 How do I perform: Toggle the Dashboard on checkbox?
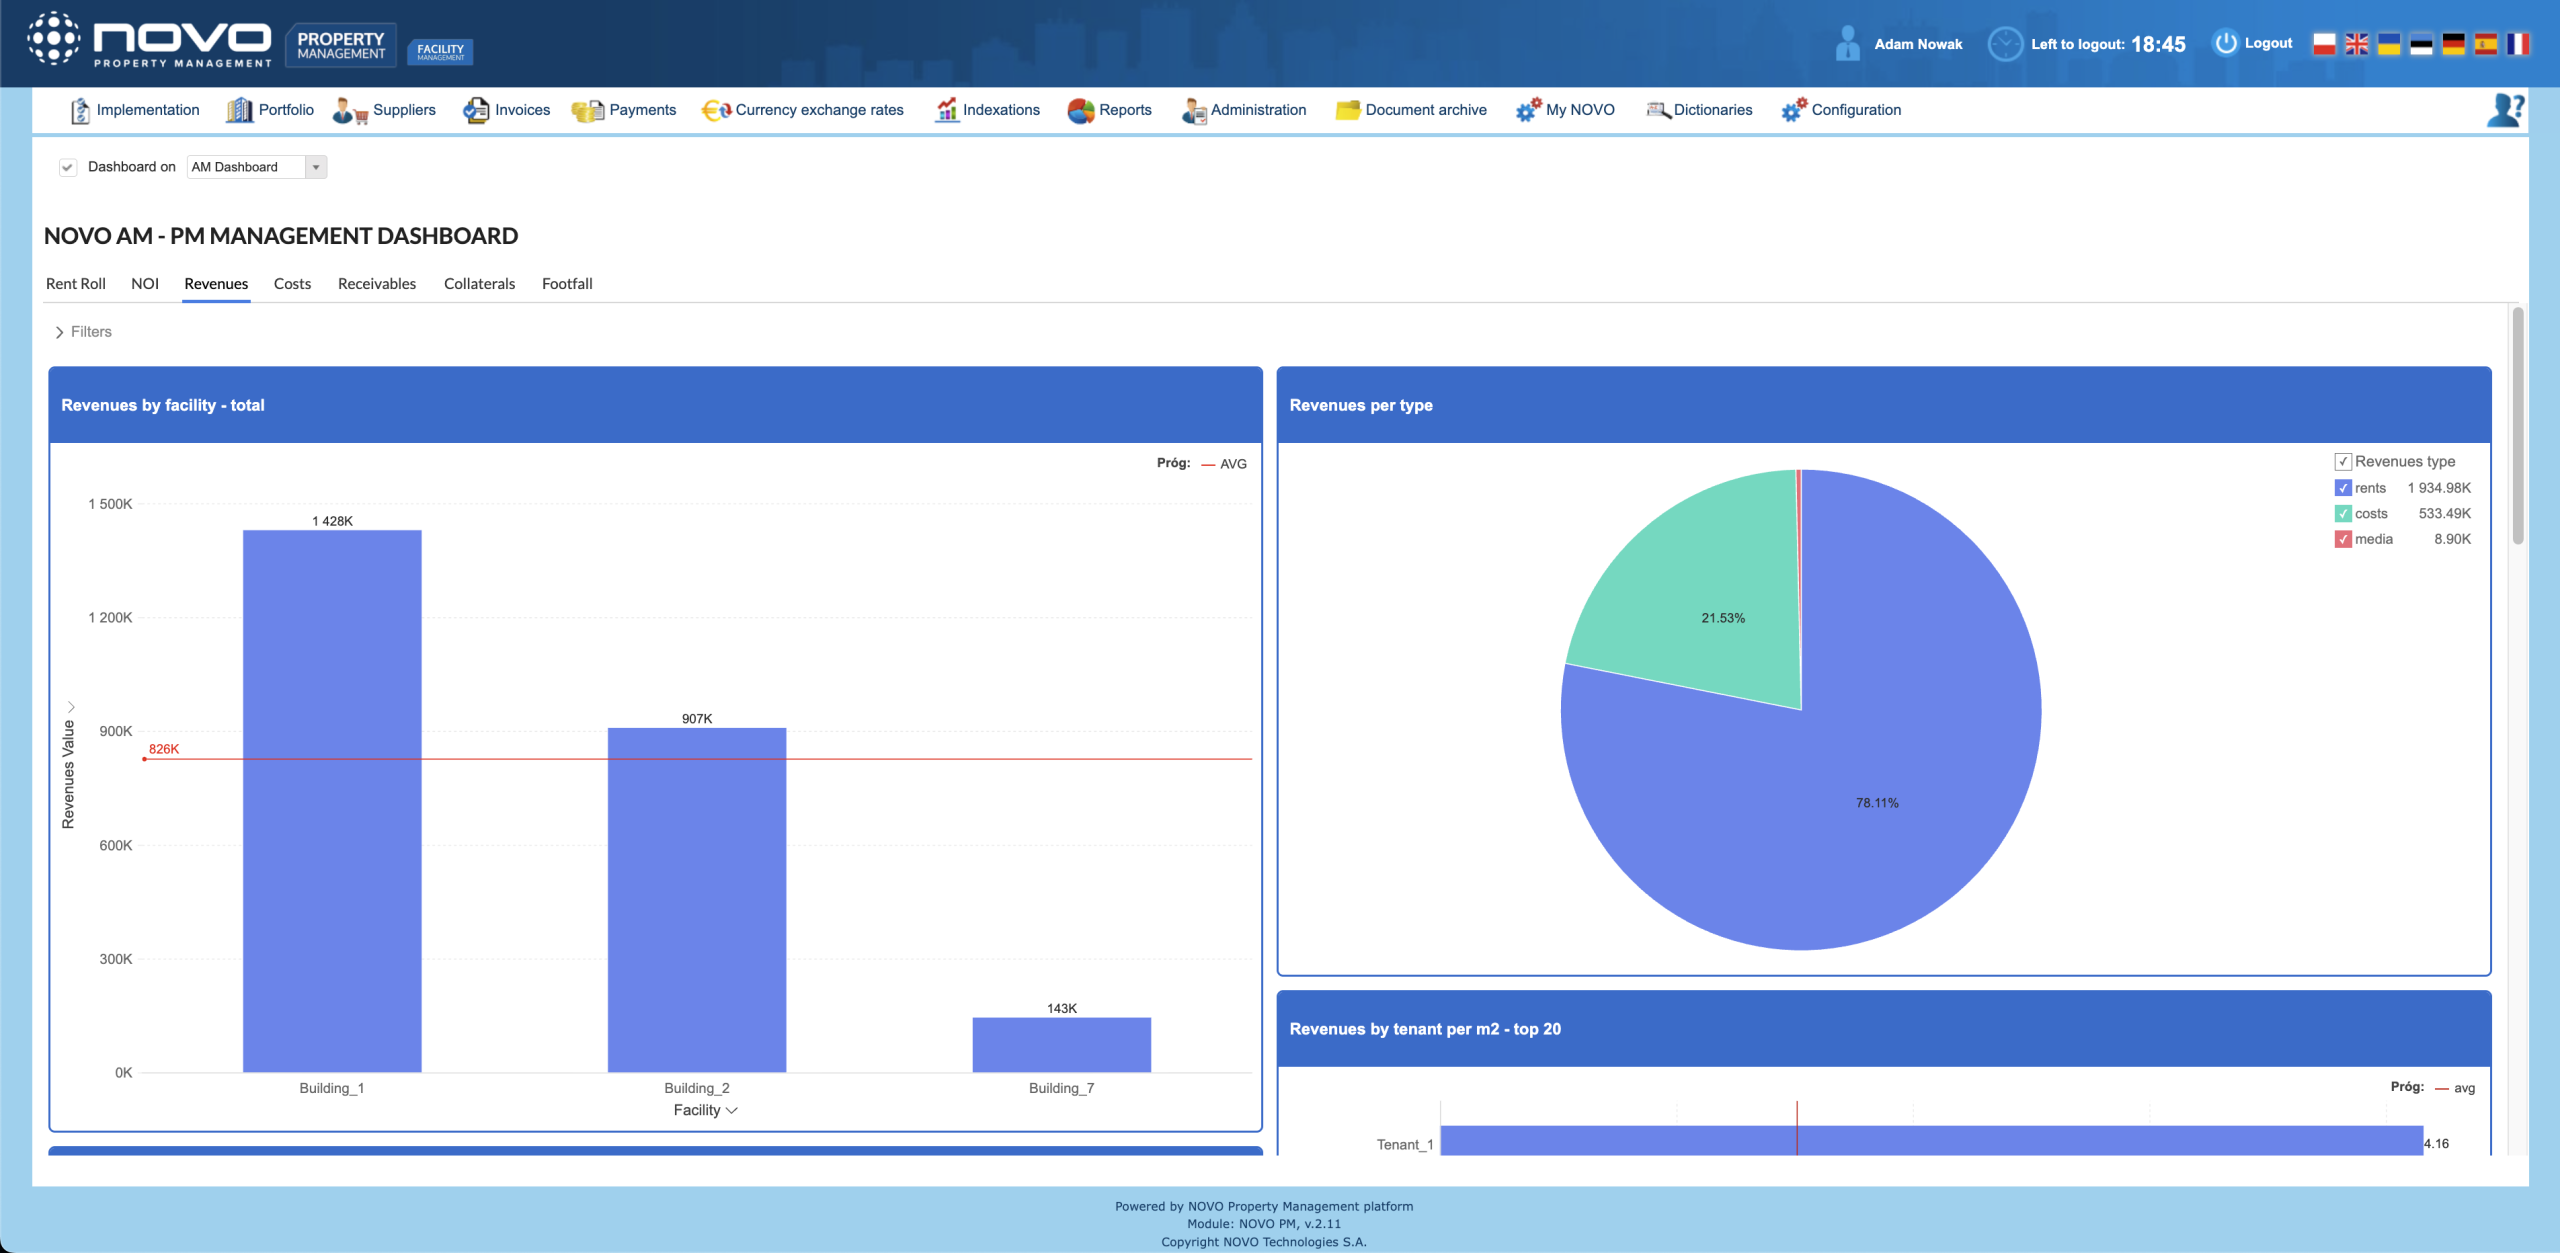coord(68,167)
